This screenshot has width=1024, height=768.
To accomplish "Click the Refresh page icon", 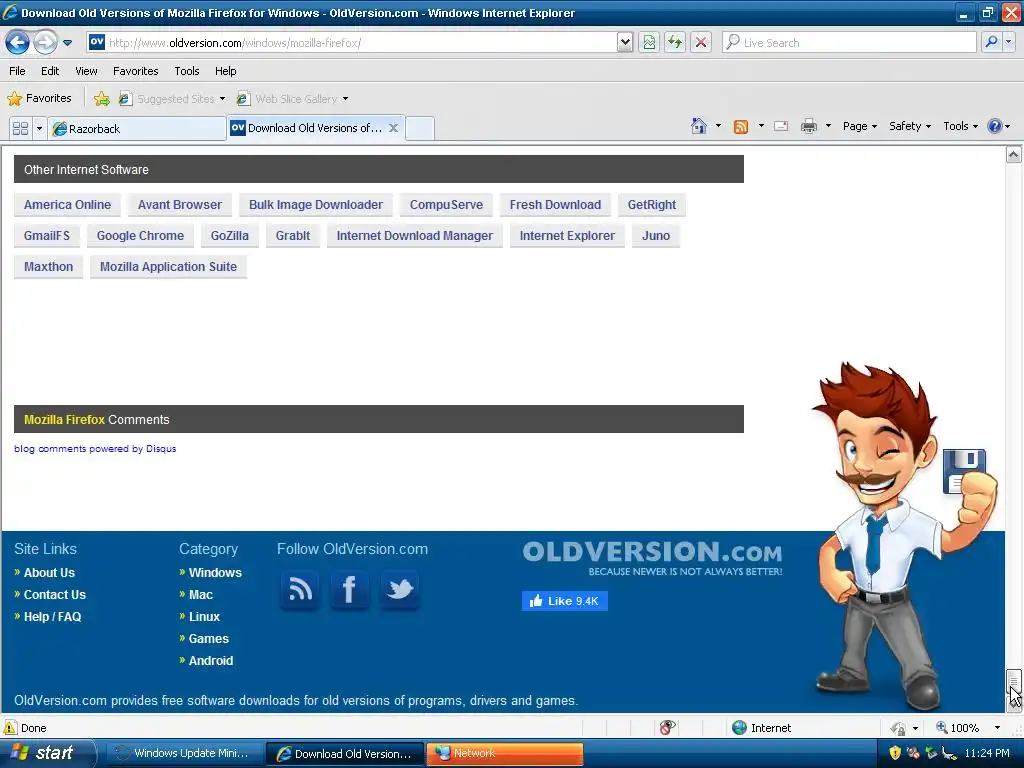I will click(675, 42).
